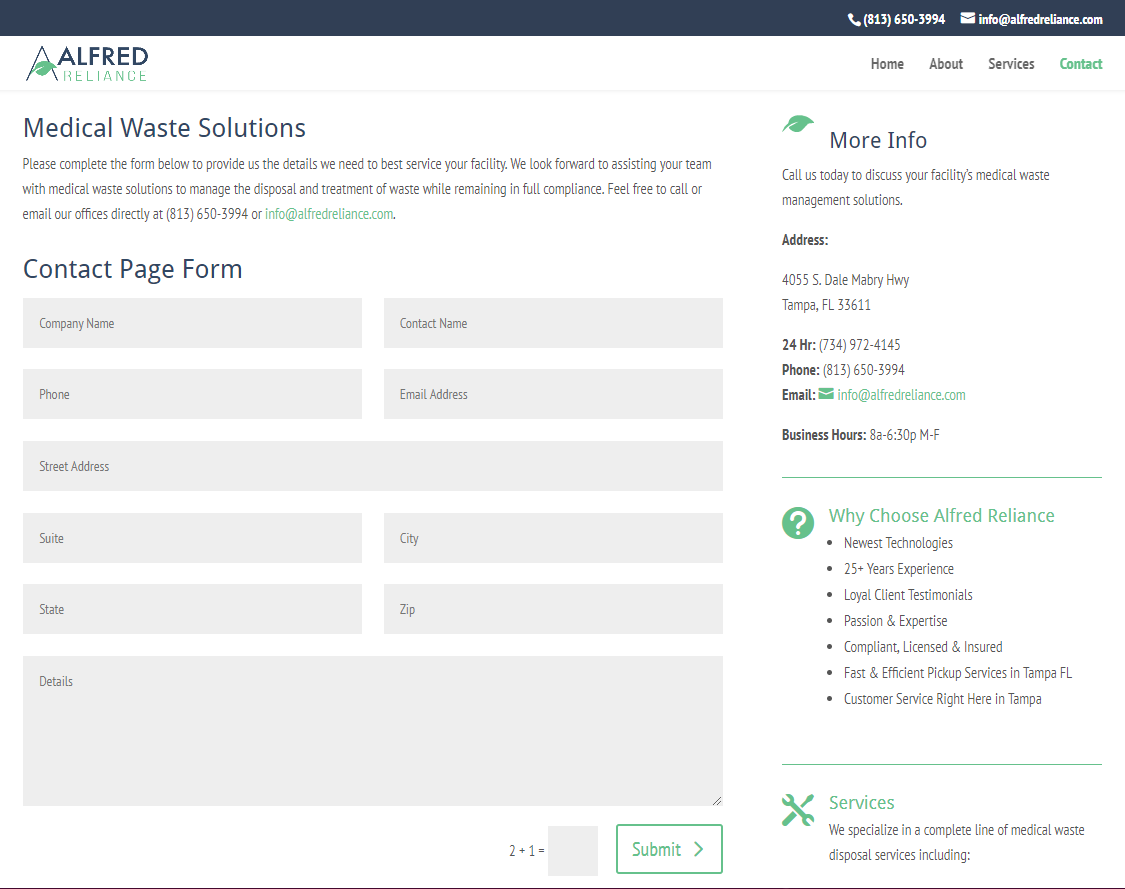The width and height of the screenshot is (1125, 889).
Task: Open the Services menu item
Action: (1011, 64)
